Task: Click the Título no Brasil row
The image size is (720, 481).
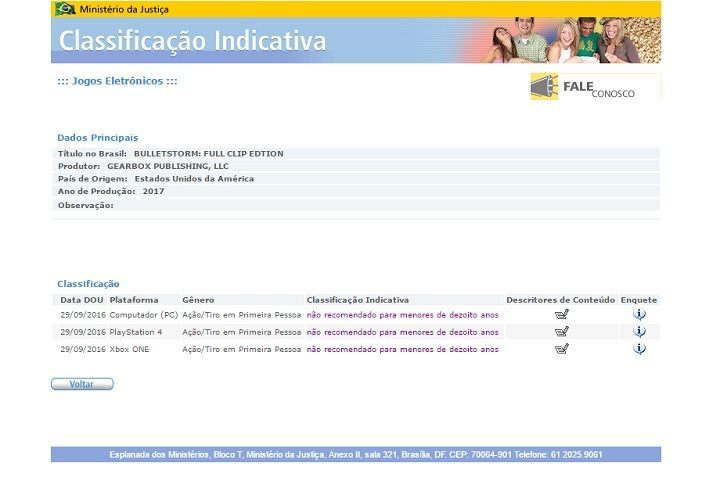Action: pyautogui.click(x=170, y=154)
